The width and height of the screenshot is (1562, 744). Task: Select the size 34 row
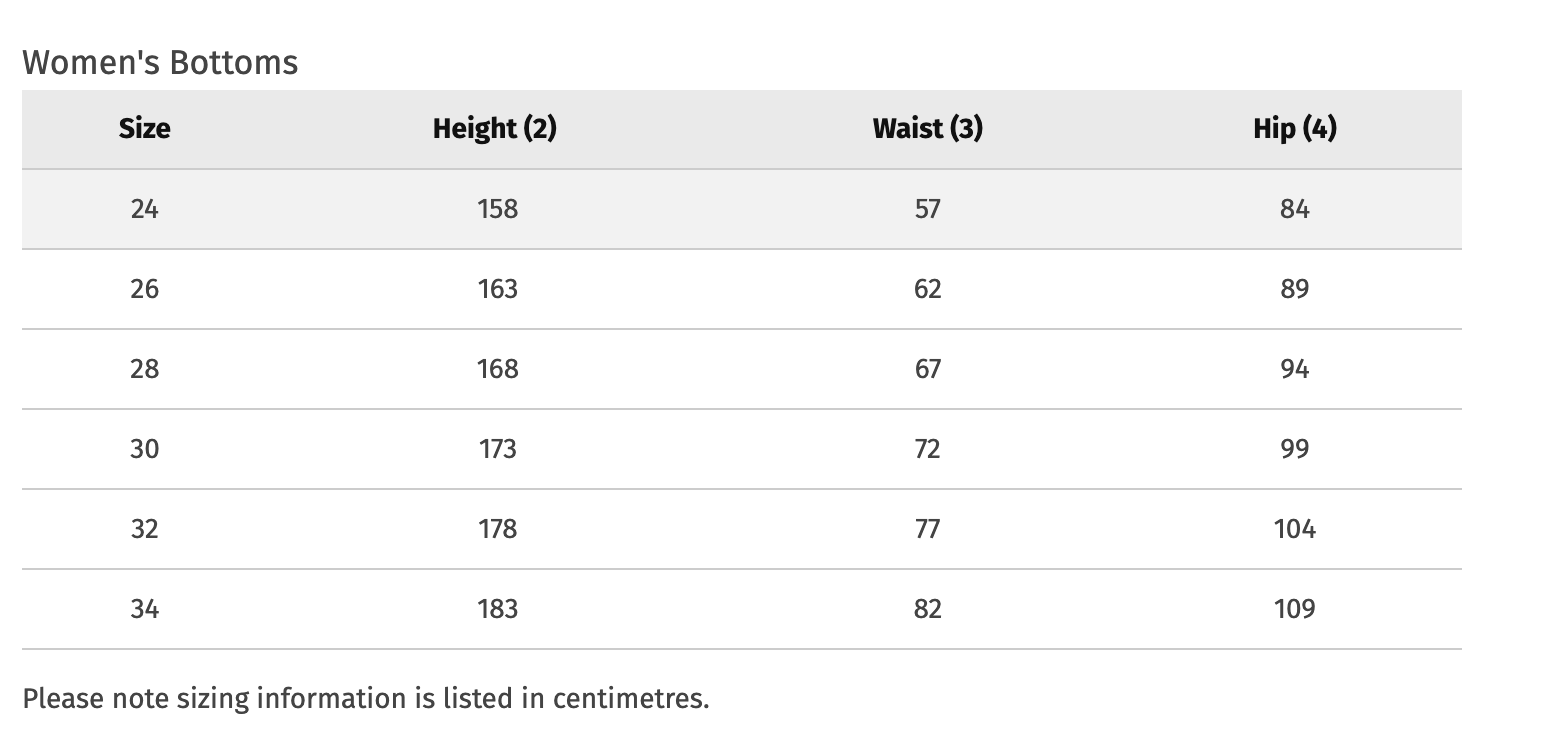[742, 609]
